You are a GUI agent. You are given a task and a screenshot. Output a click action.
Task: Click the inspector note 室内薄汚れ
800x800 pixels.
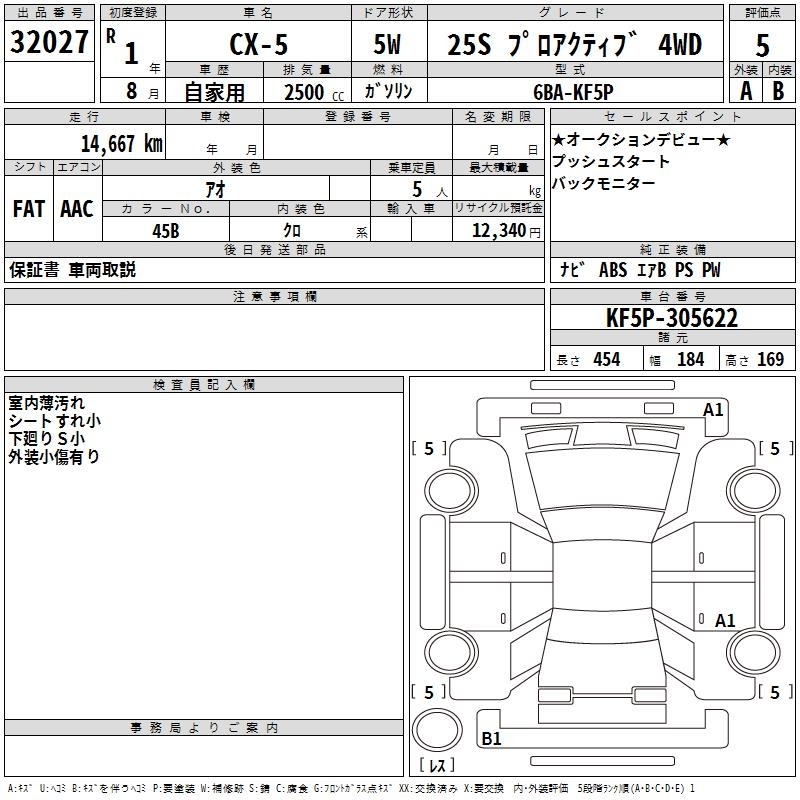[x=46, y=403]
